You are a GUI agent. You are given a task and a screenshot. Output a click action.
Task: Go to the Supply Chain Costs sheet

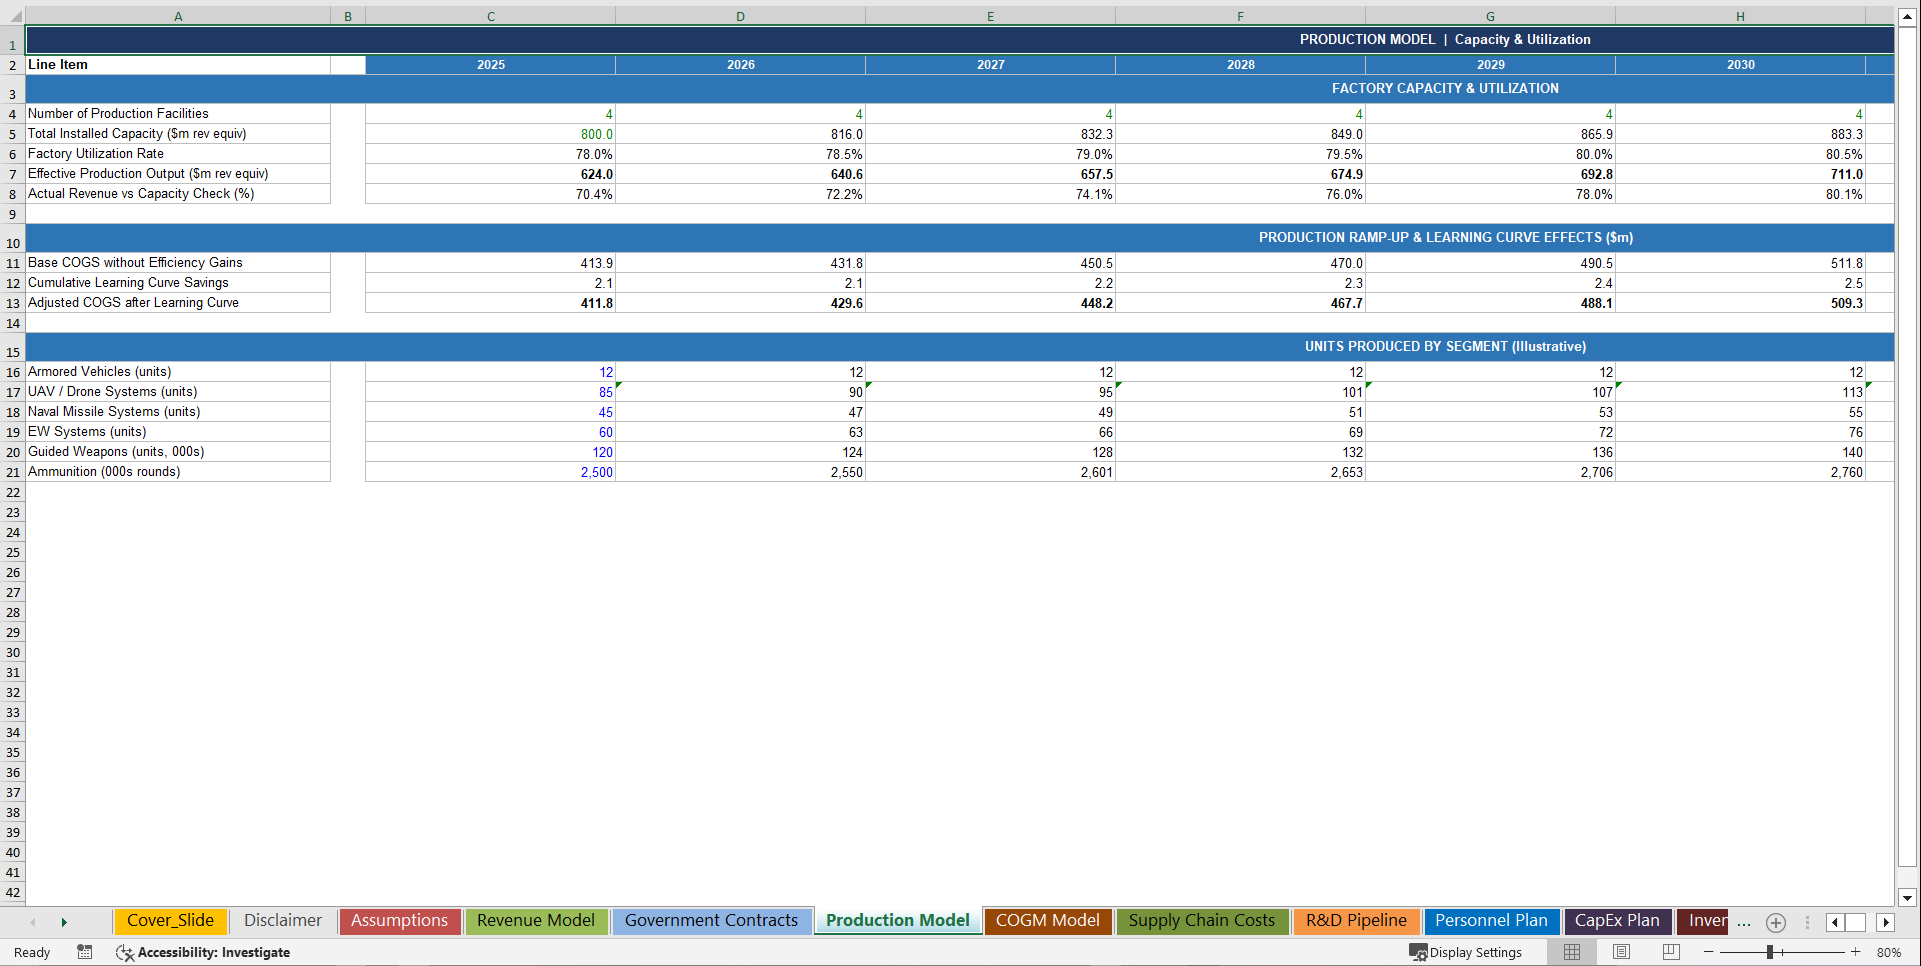coord(1202,921)
